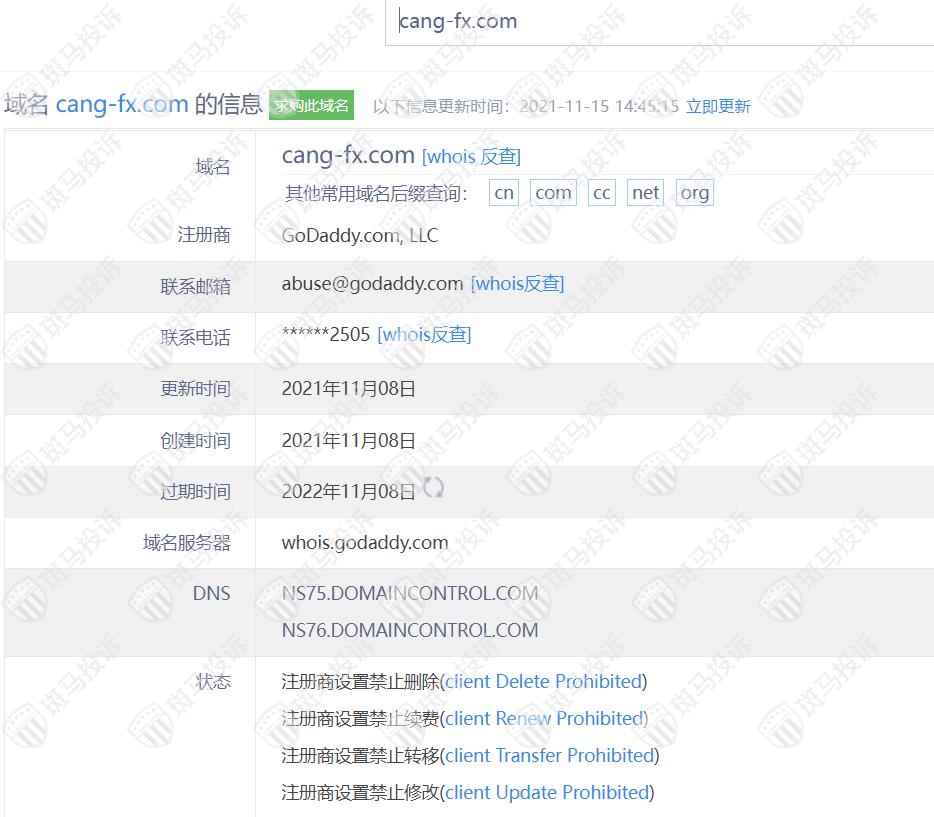Click the abuse@godaddy.com email text
Image resolution: width=934 pixels, height=817 pixels.
[372, 284]
